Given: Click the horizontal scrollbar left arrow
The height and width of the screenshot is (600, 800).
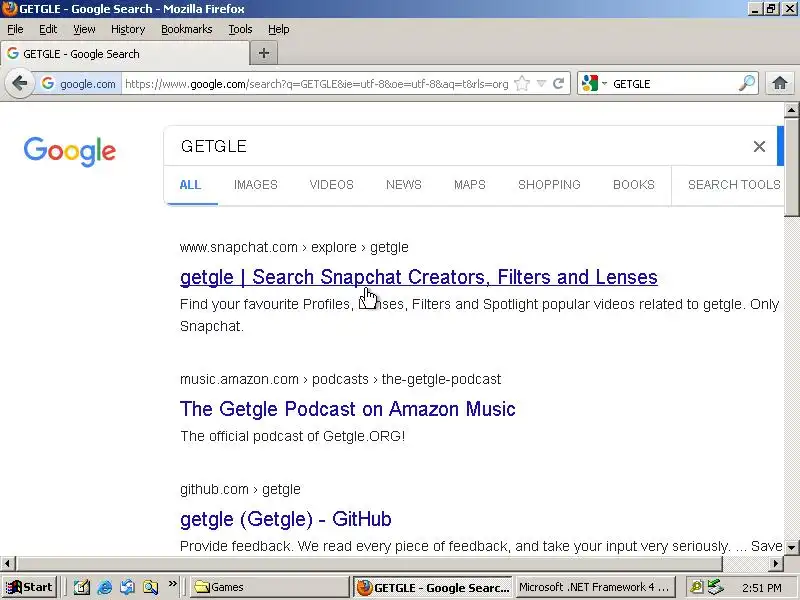Looking at the screenshot, I should 7,563.
